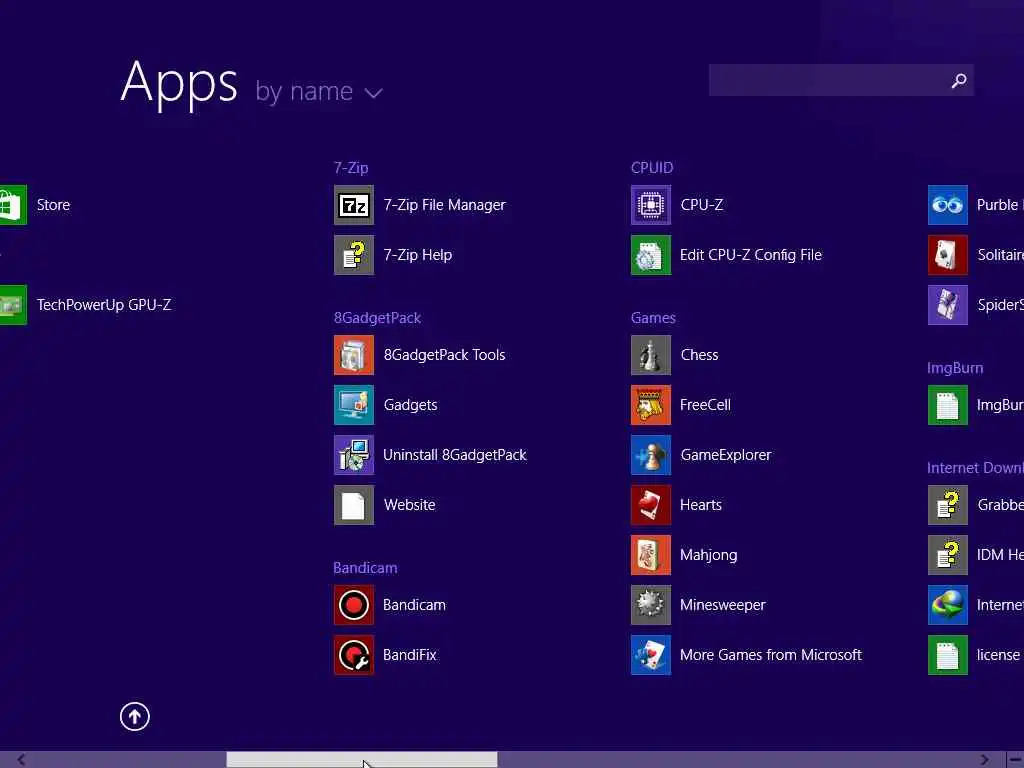Screen dimensions: 1024x768
Task: Launch CPU-Z icon
Action: [651, 204]
